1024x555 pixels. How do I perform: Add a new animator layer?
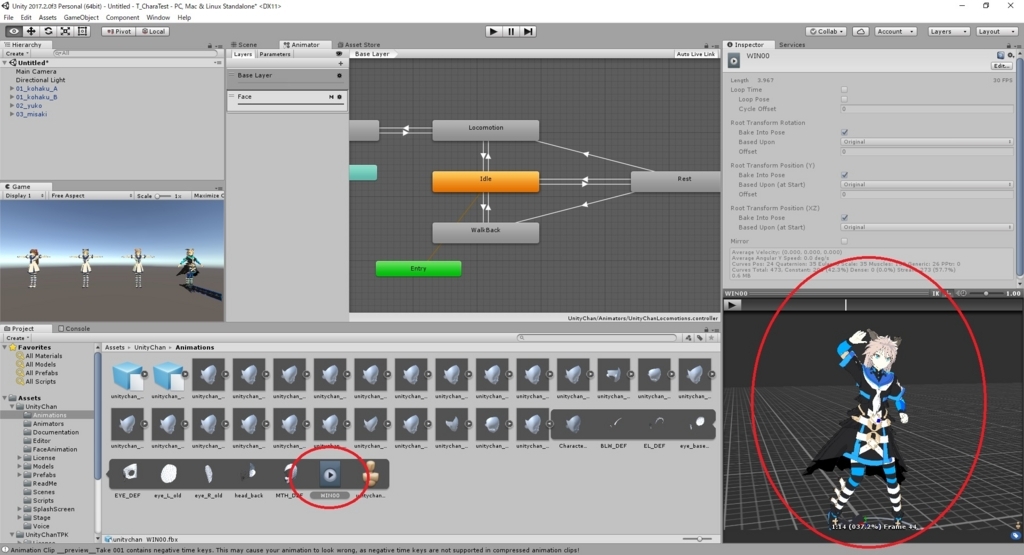tap(340, 63)
